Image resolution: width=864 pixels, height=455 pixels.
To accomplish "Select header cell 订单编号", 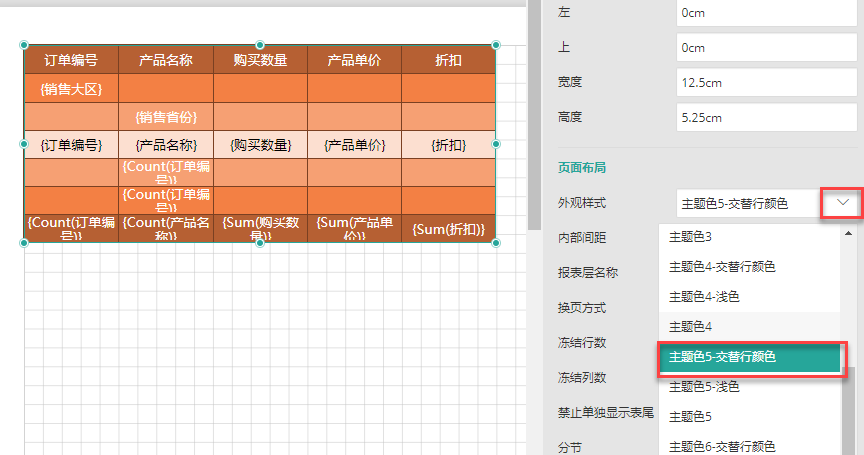I will click(x=71, y=59).
